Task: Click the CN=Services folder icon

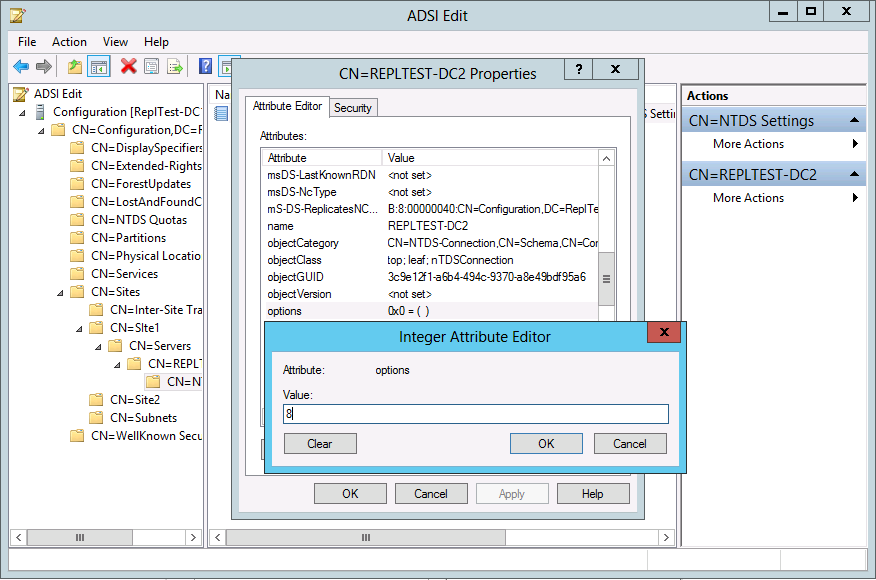Action: pyautogui.click(x=77, y=274)
